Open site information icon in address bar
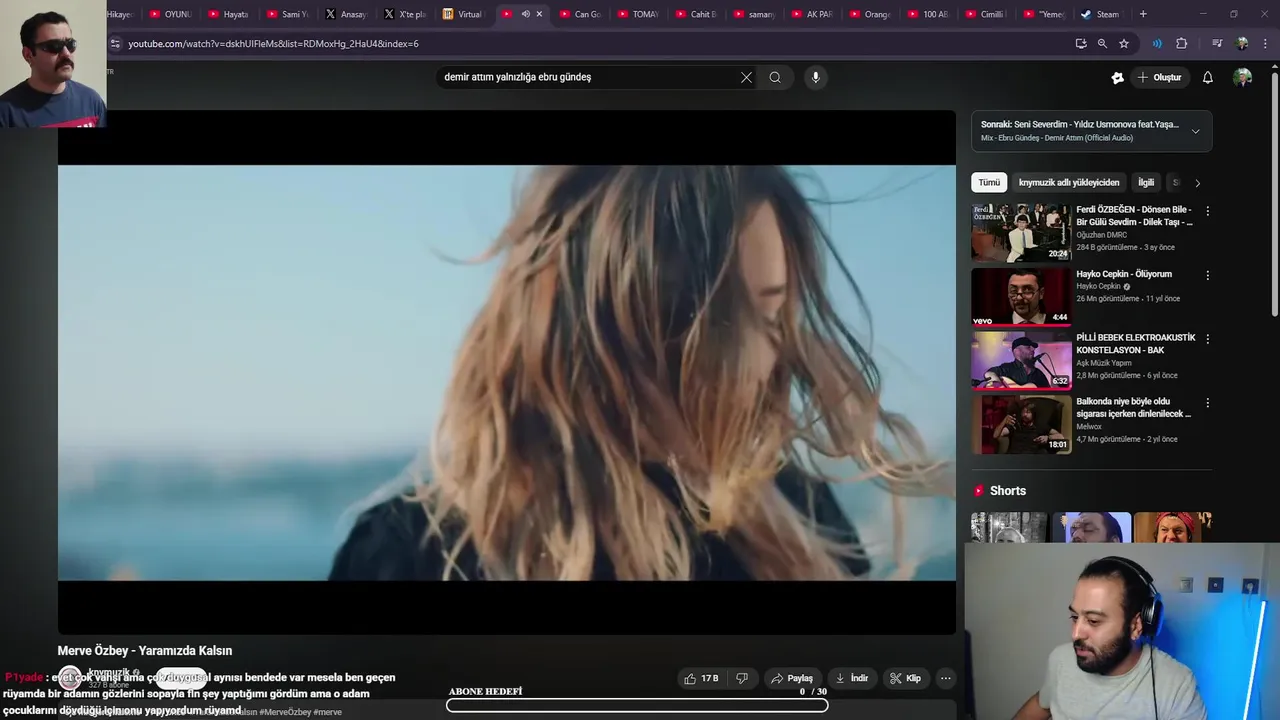This screenshot has width=1280, height=720. pyautogui.click(x=115, y=44)
